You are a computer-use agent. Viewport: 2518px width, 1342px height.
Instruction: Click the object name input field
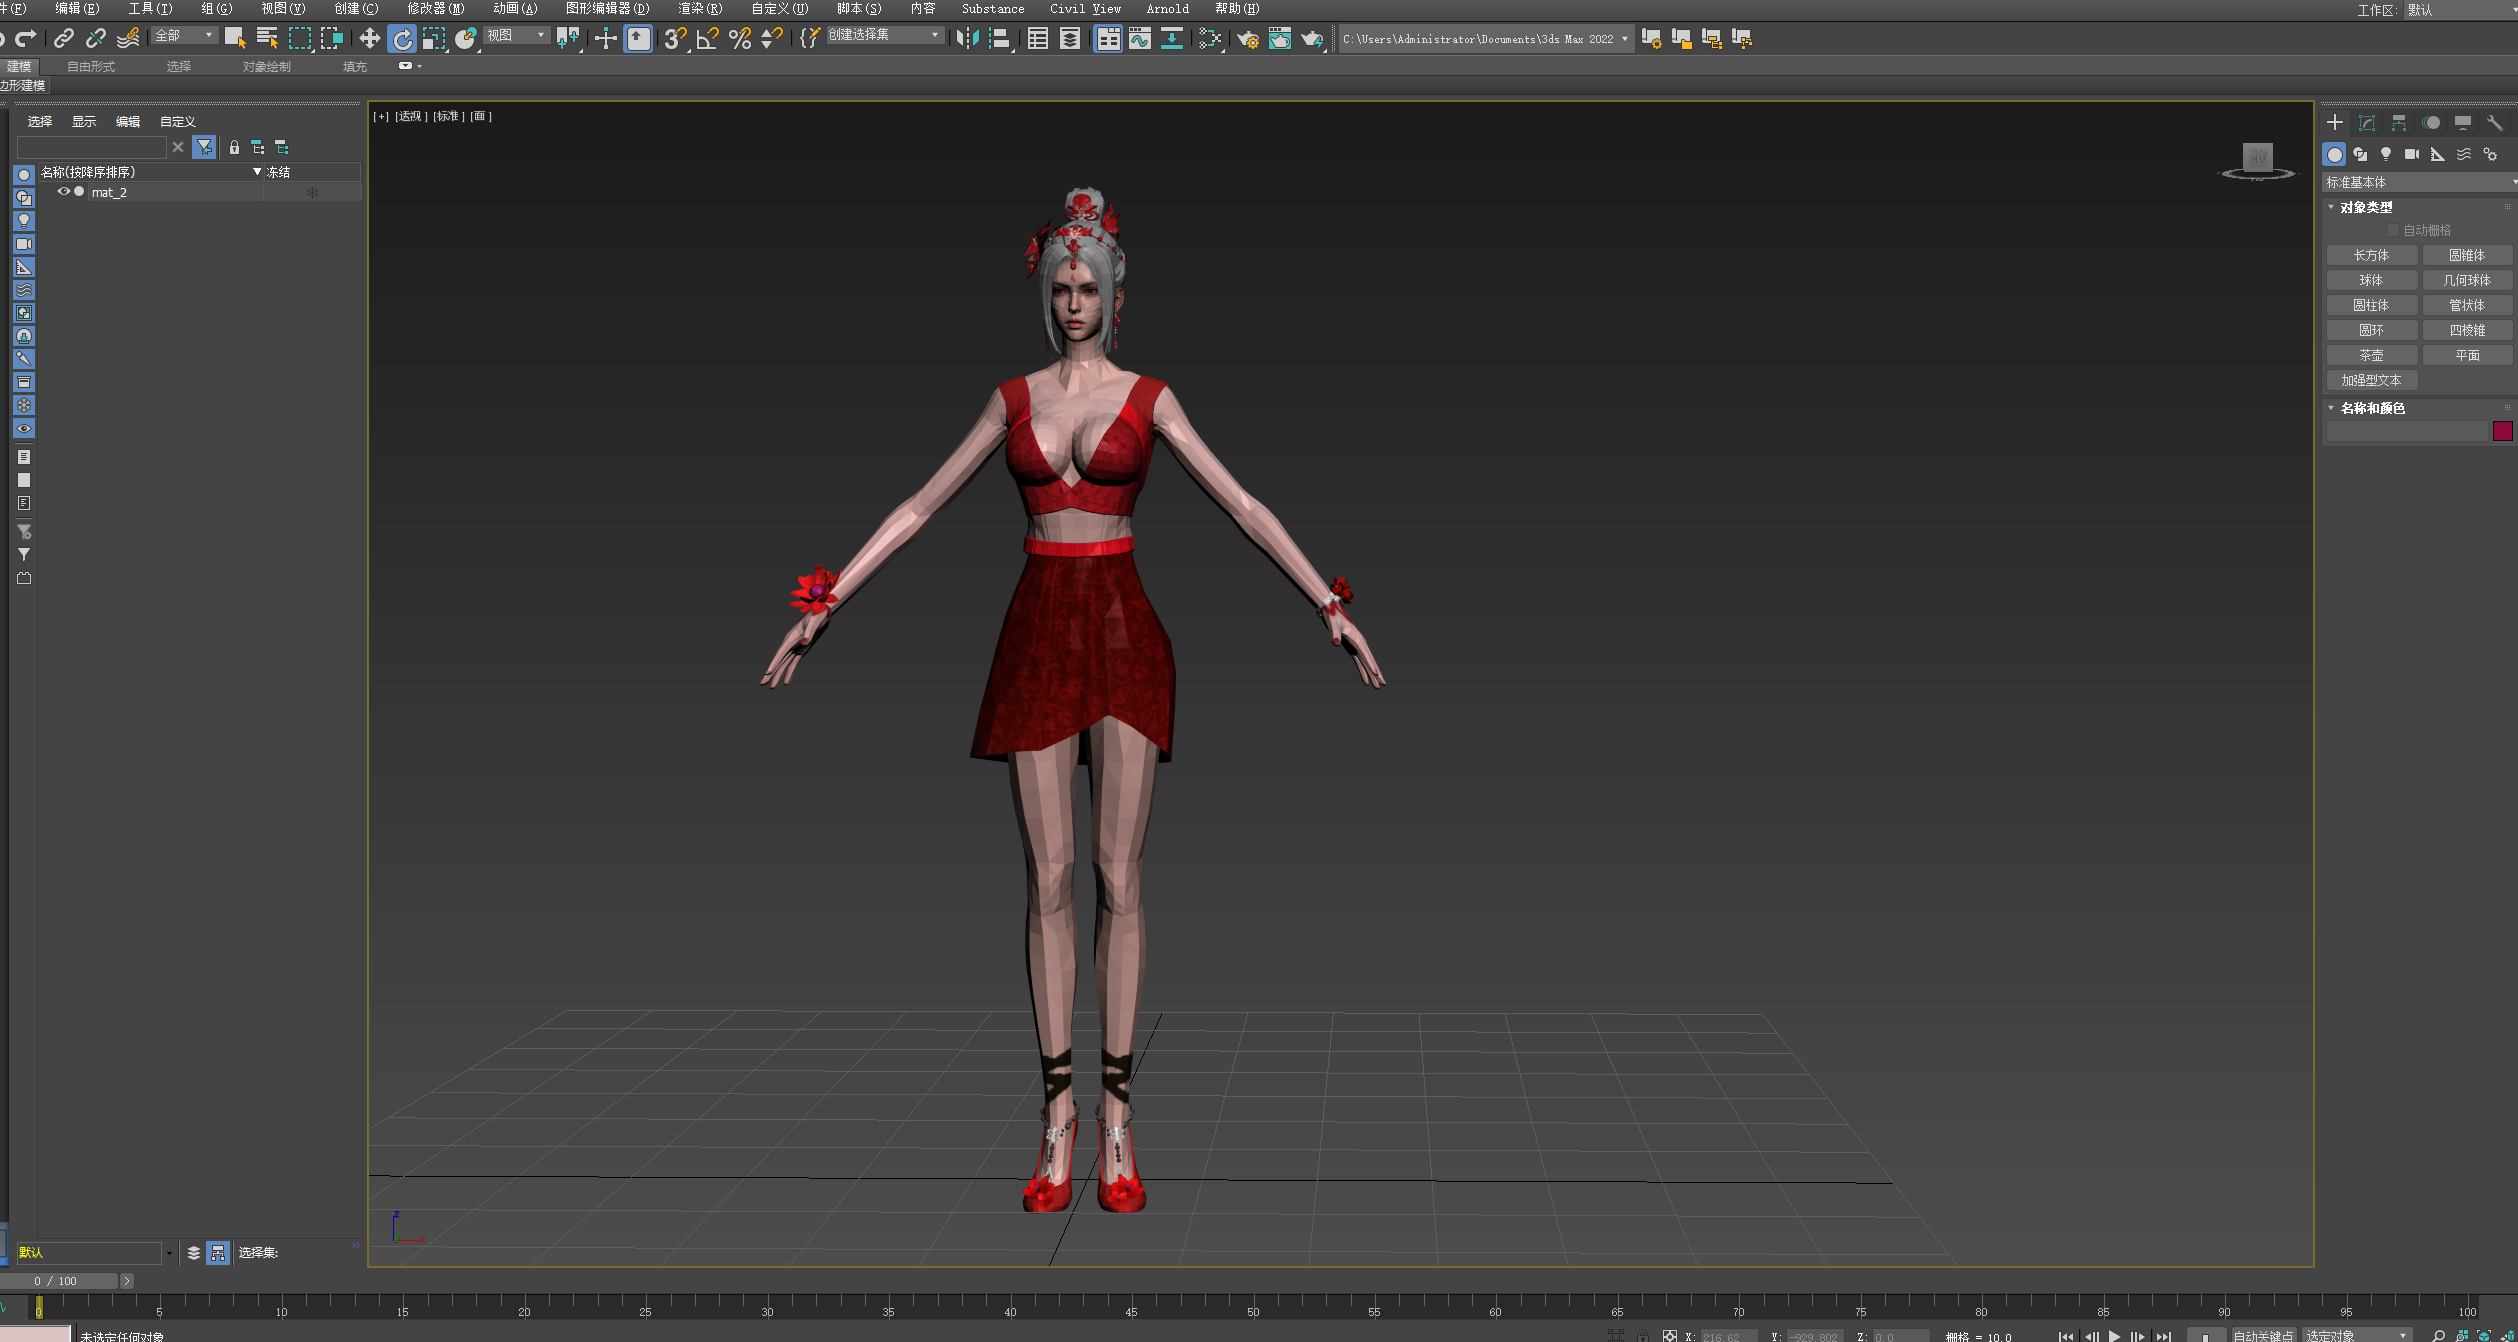[2406, 431]
